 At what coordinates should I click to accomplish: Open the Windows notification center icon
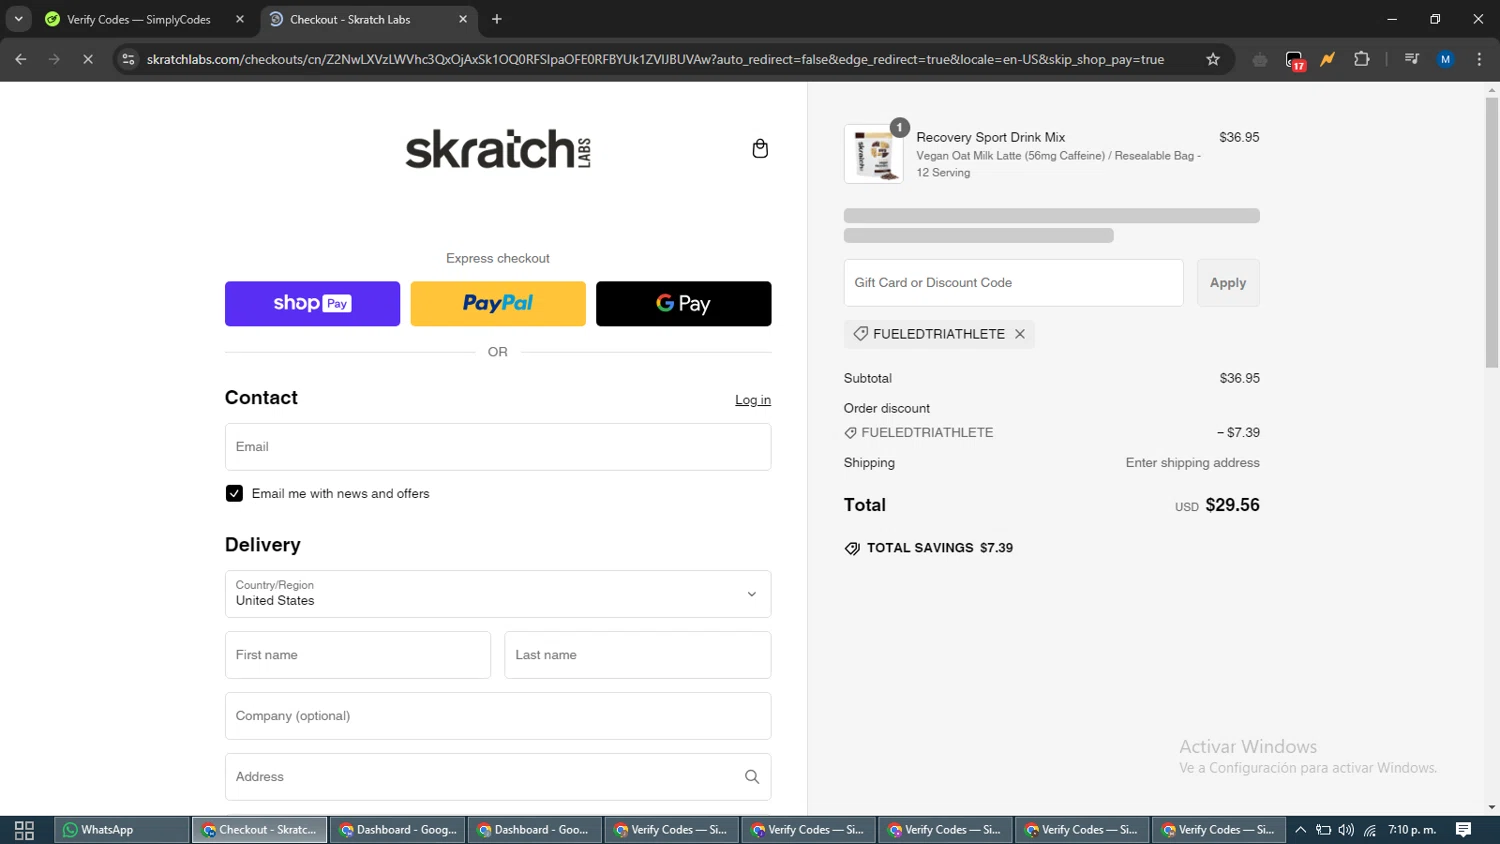tap(1463, 830)
